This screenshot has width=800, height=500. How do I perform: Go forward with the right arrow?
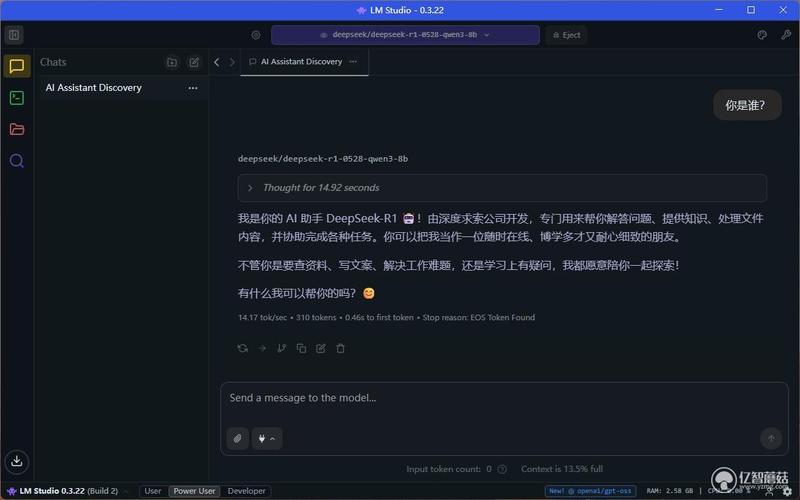tap(232, 62)
